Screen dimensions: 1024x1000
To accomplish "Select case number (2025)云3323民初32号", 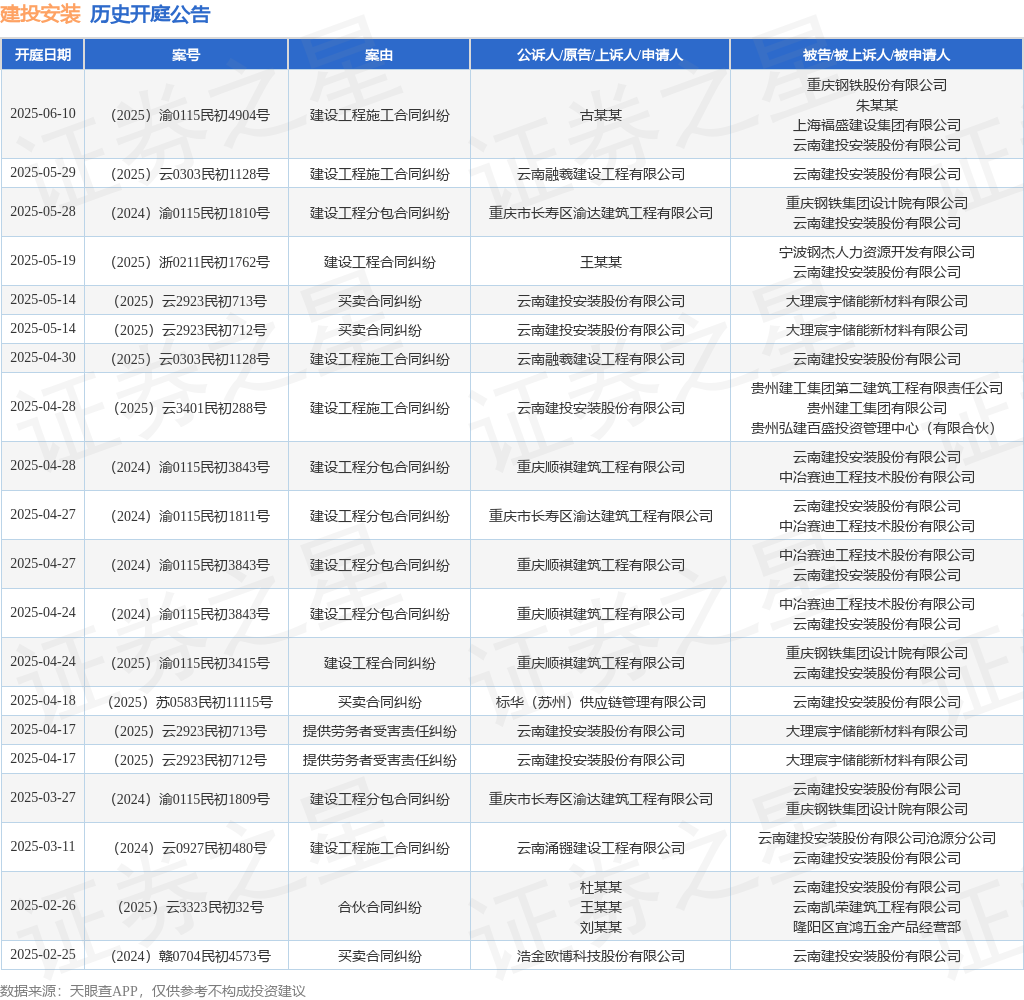I will pyautogui.click(x=189, y=907).
